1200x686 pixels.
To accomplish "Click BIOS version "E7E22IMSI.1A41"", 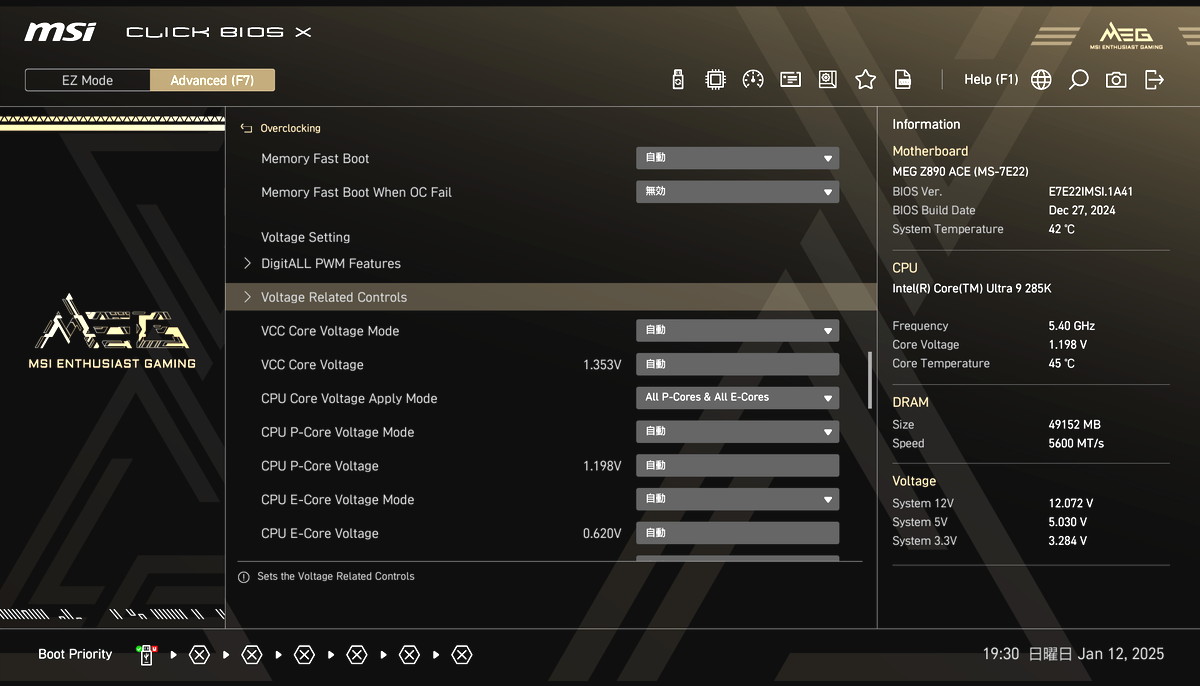I will [1091, 192].
